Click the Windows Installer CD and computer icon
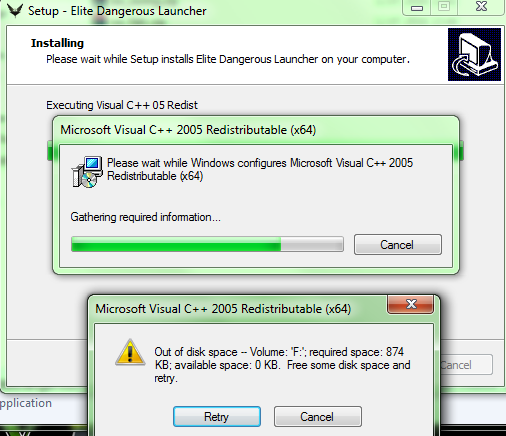 (87, 172)
